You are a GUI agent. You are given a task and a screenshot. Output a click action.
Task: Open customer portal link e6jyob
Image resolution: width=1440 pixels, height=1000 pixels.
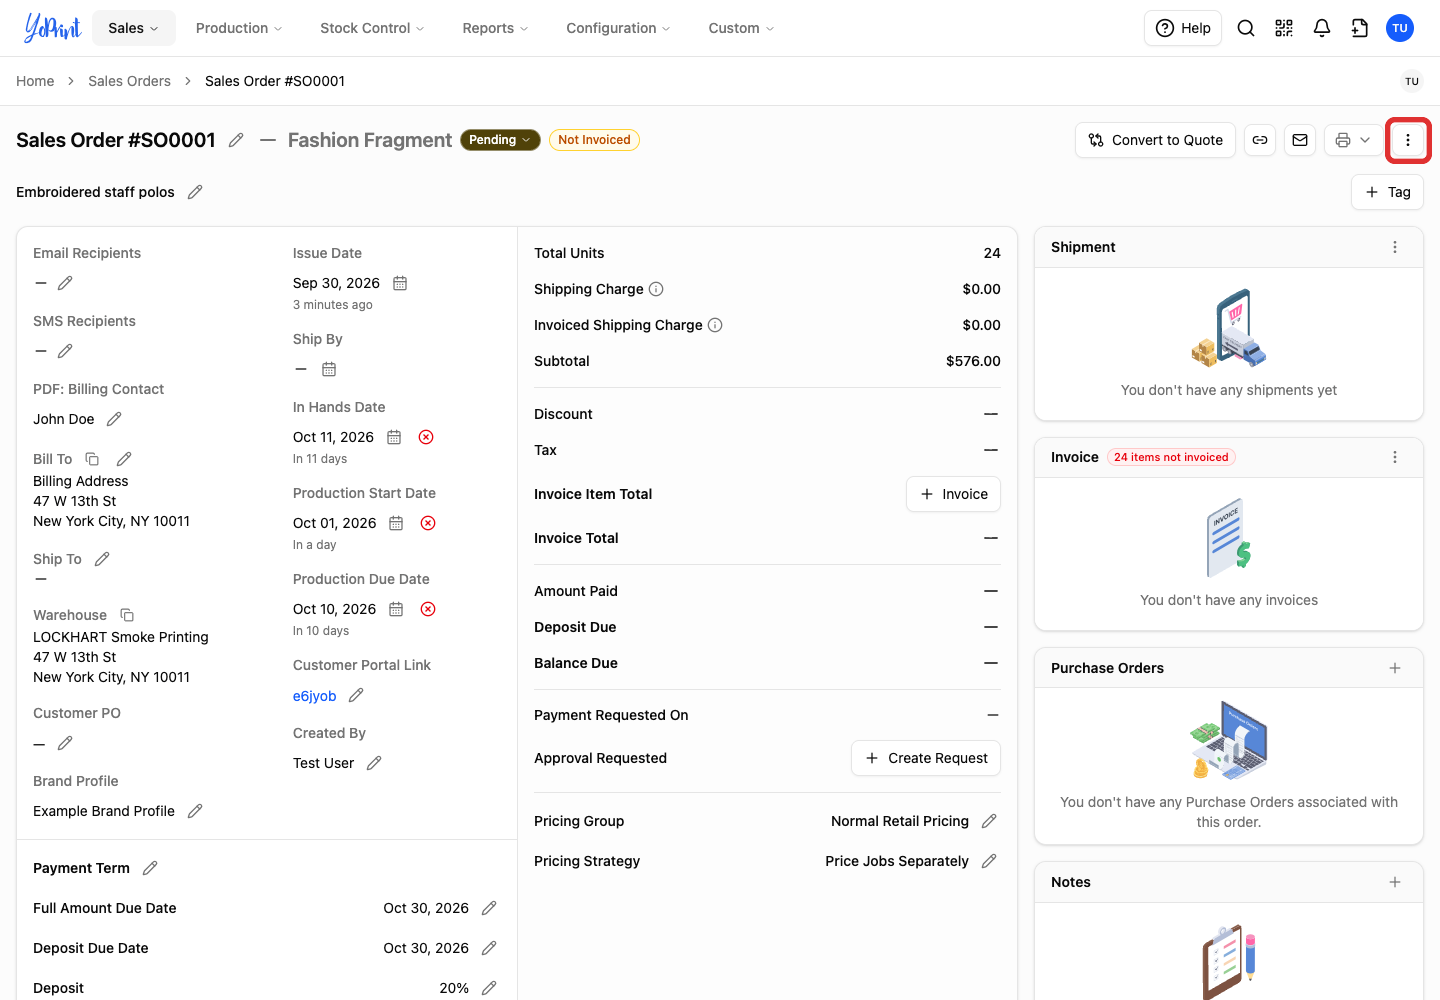[314, 696]
